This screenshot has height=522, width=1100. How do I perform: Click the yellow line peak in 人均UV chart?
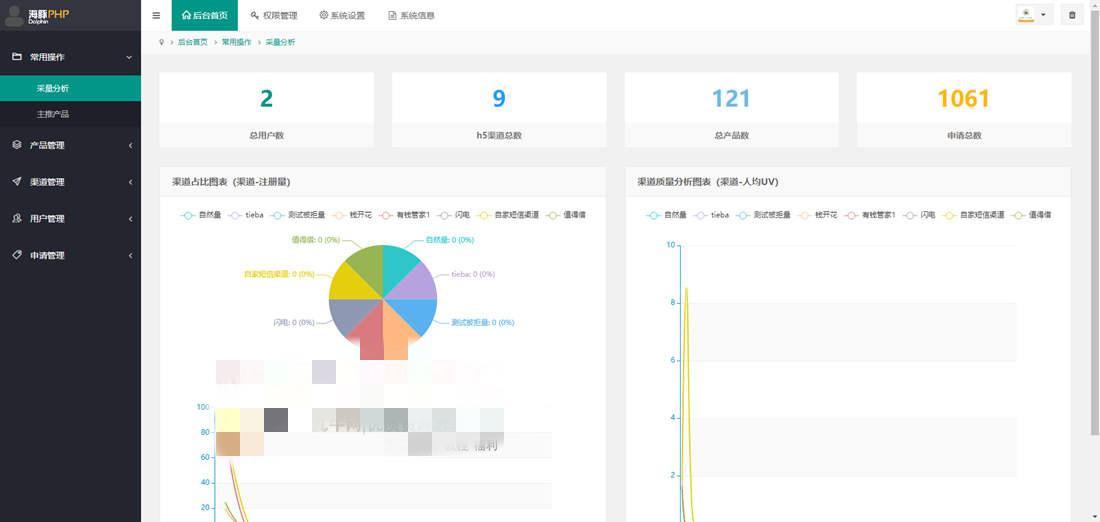tap(686, 289)
